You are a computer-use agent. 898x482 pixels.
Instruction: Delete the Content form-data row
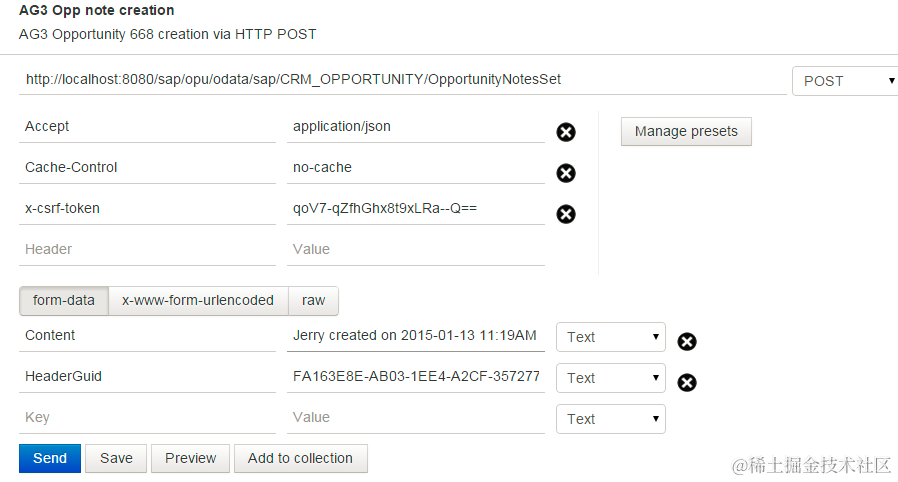687,341
